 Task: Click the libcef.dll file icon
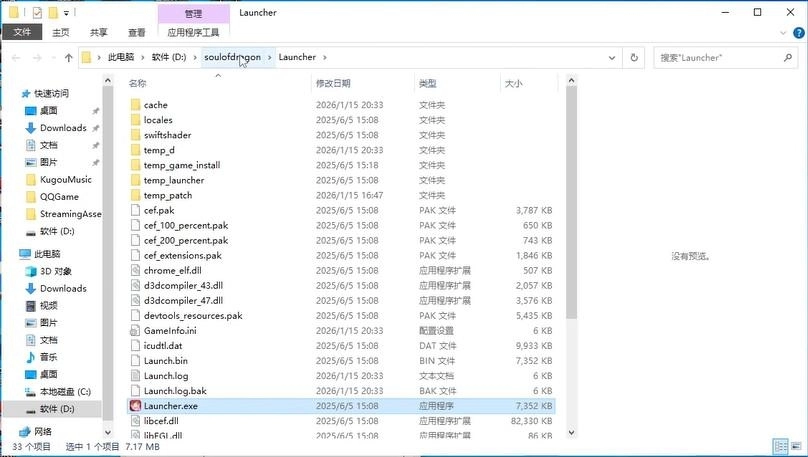click(x=136, y=421)
